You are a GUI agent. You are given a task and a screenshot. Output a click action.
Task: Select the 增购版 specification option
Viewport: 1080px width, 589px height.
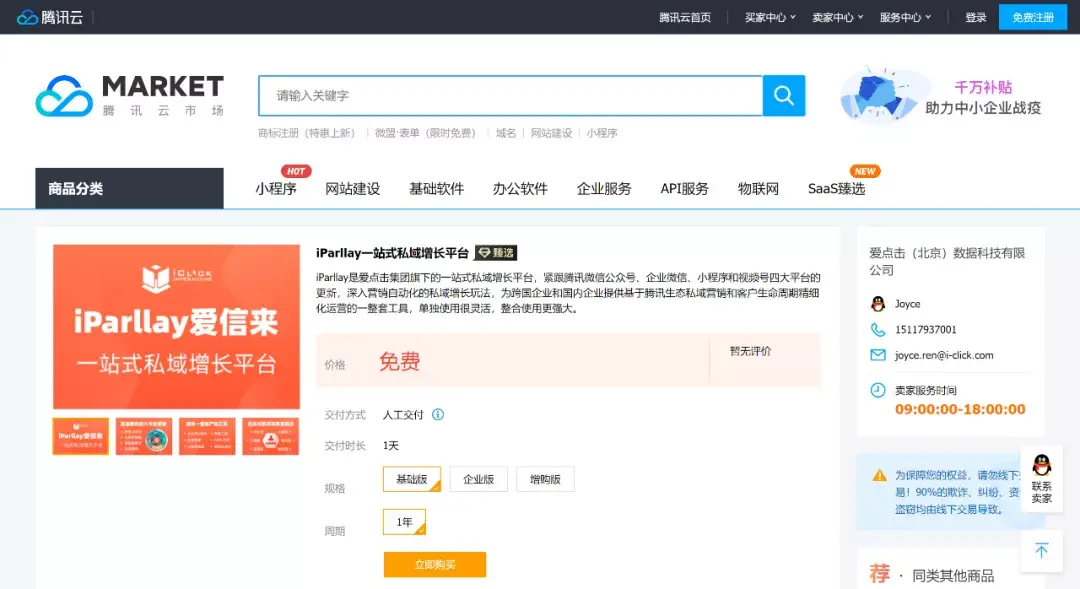pos(545,479)
